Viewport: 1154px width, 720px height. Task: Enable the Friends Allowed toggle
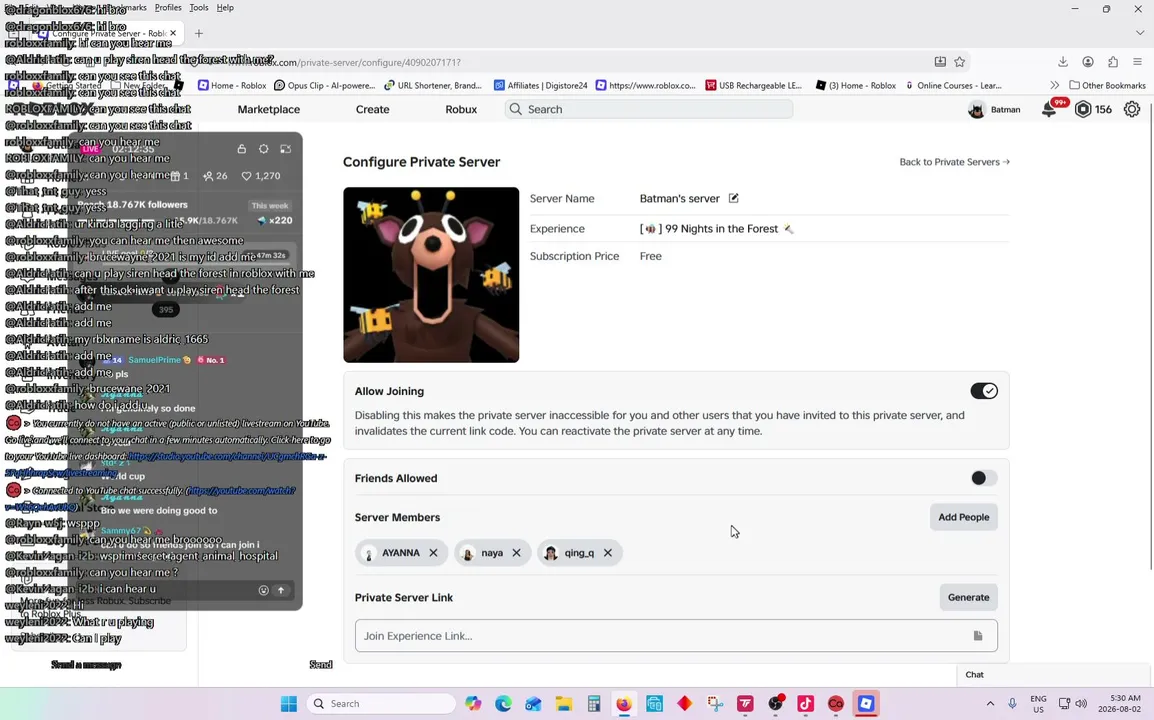(x=984, y=478)
